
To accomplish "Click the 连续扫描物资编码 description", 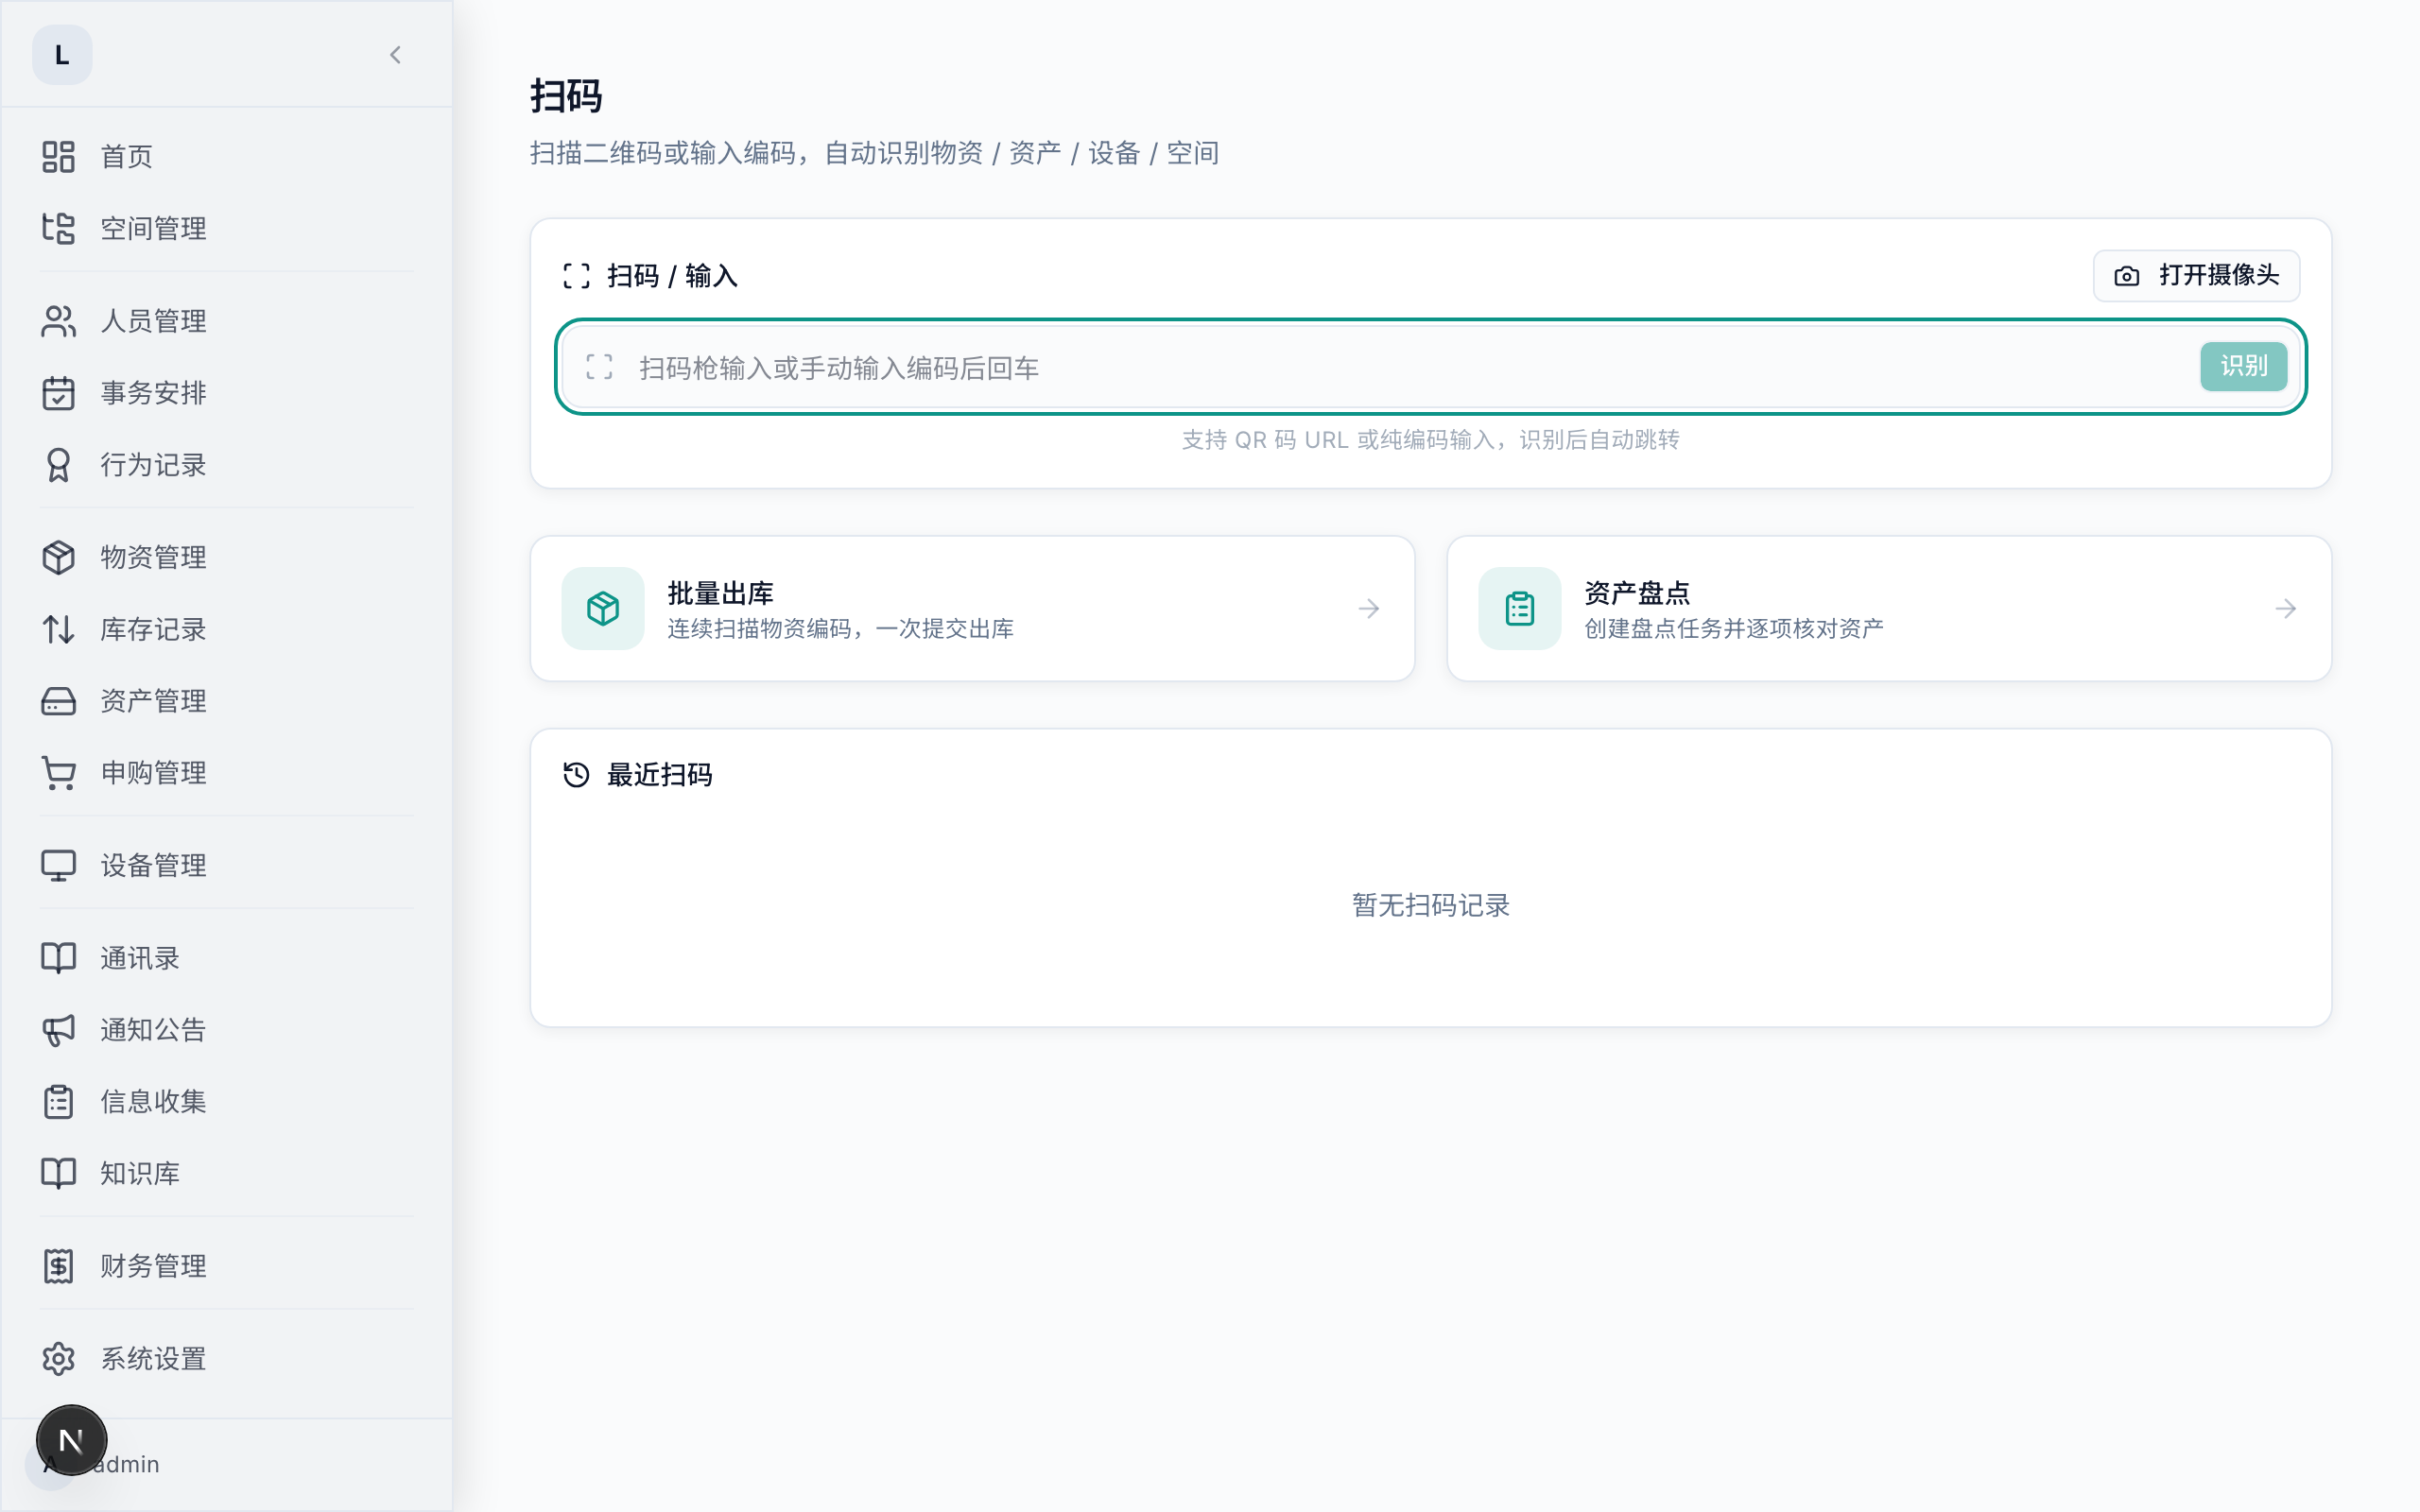I will (x=840, y=629).
